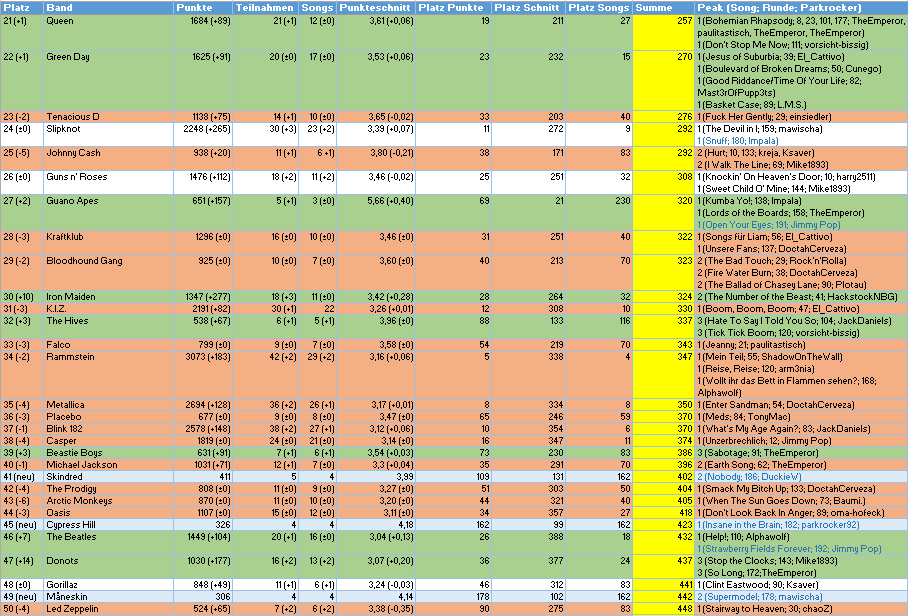The image size is (908, 616).
Task: Select the 'Green Day' band cell
Action: click(x=108, y=80)
